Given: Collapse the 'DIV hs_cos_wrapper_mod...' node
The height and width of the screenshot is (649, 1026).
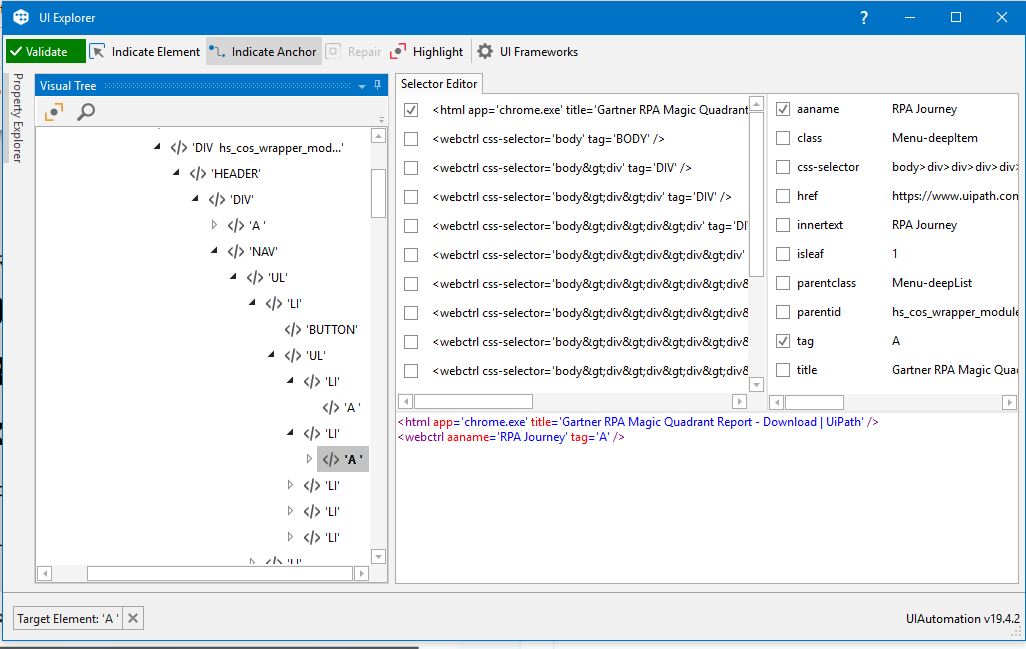Looking at the screenshot, I should coord(157,148).
